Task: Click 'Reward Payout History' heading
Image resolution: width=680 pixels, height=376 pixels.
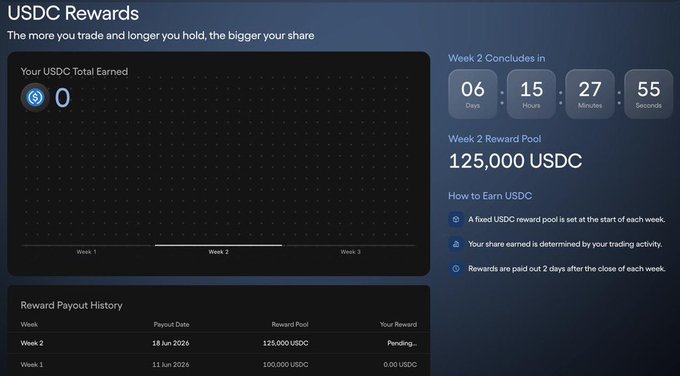Action: coord(72,305)
